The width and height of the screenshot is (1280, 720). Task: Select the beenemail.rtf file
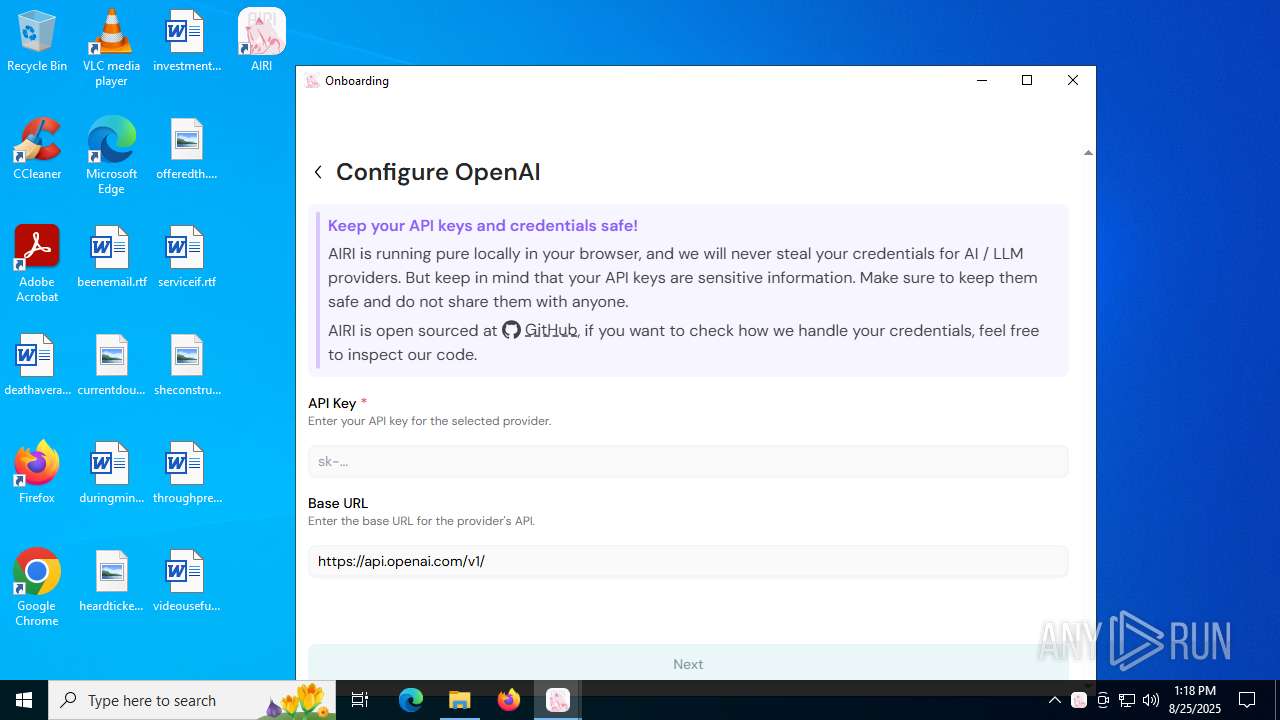coord(111,256)
